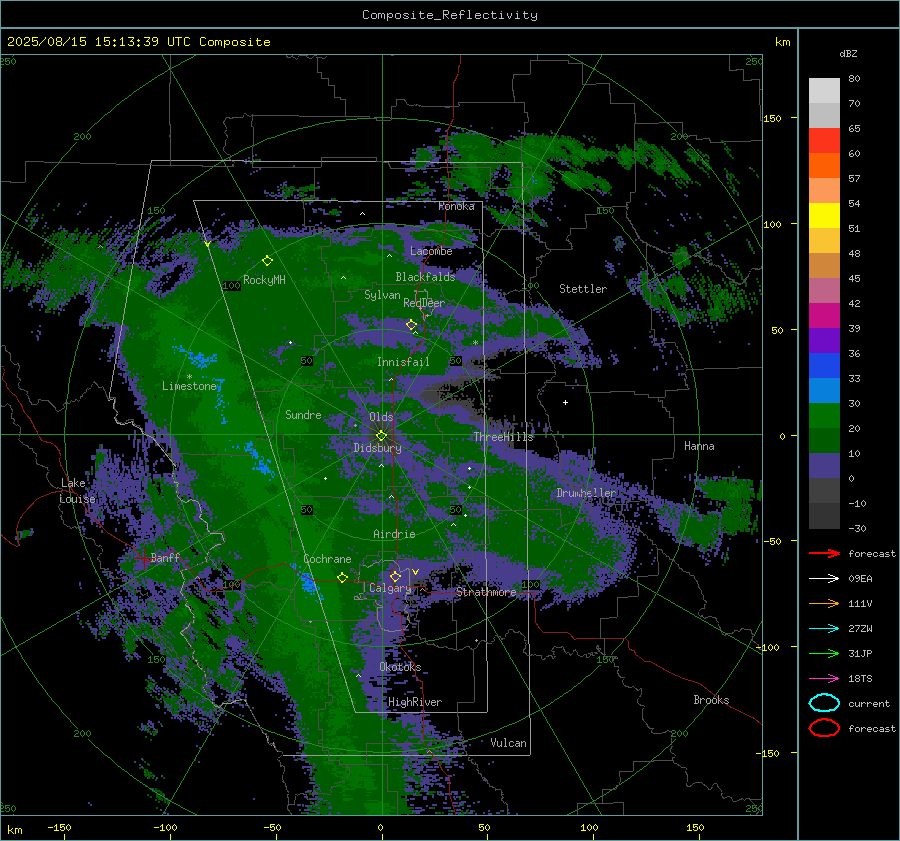Screen dimensions: 900x841
Task: Click the red forecast arrow in legend
Action: tap(824, 553)
